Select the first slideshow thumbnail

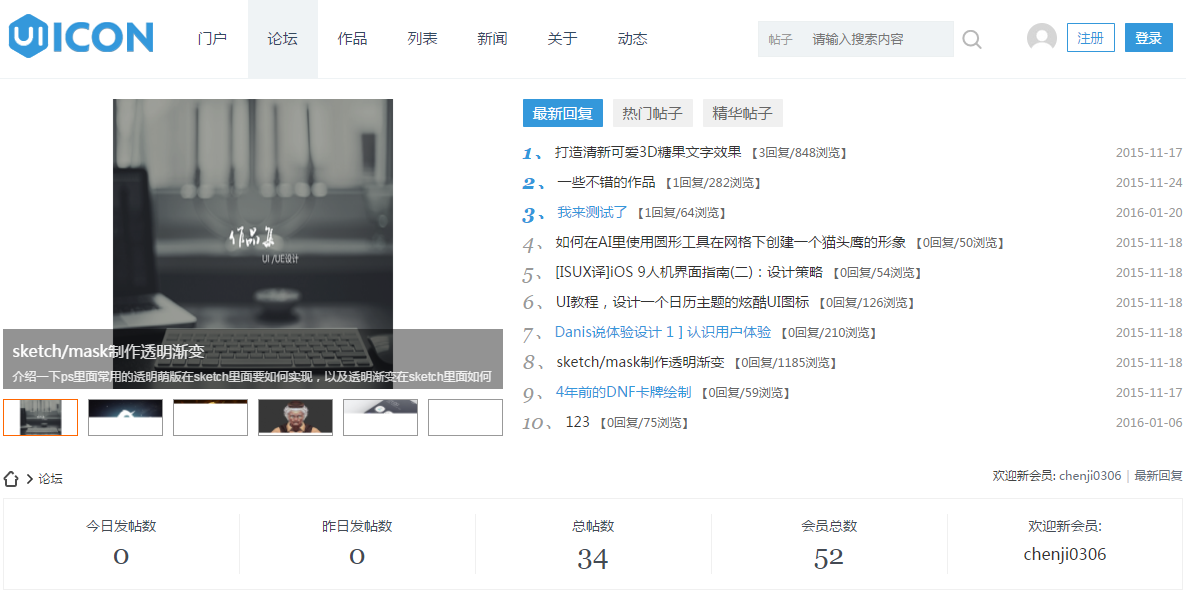40,417
